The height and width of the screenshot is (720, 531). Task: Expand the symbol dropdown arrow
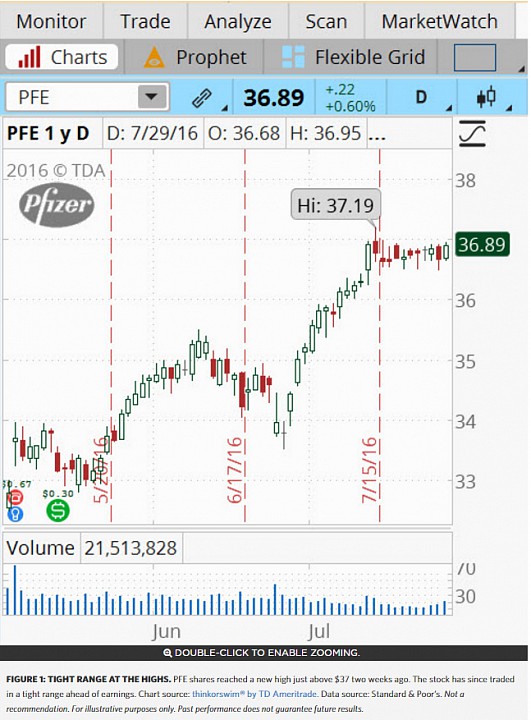[152, 97]
